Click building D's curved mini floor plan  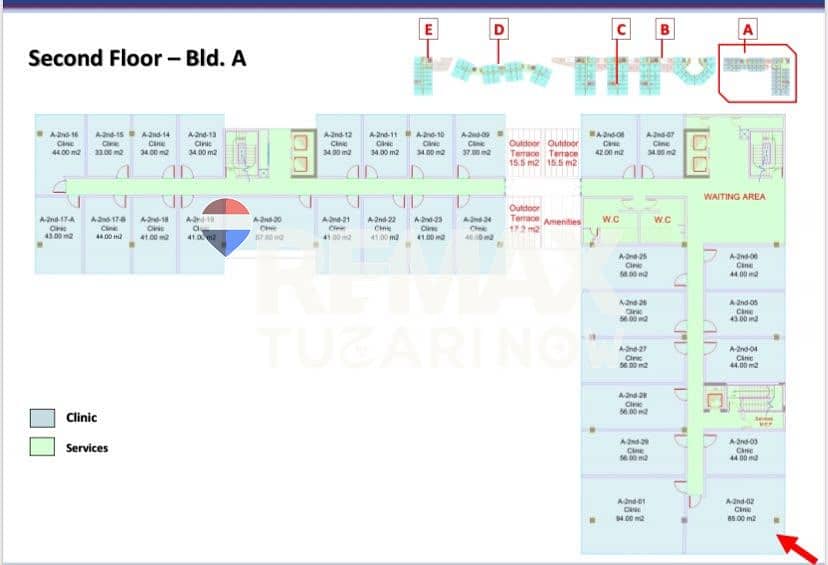click(501, 71)
